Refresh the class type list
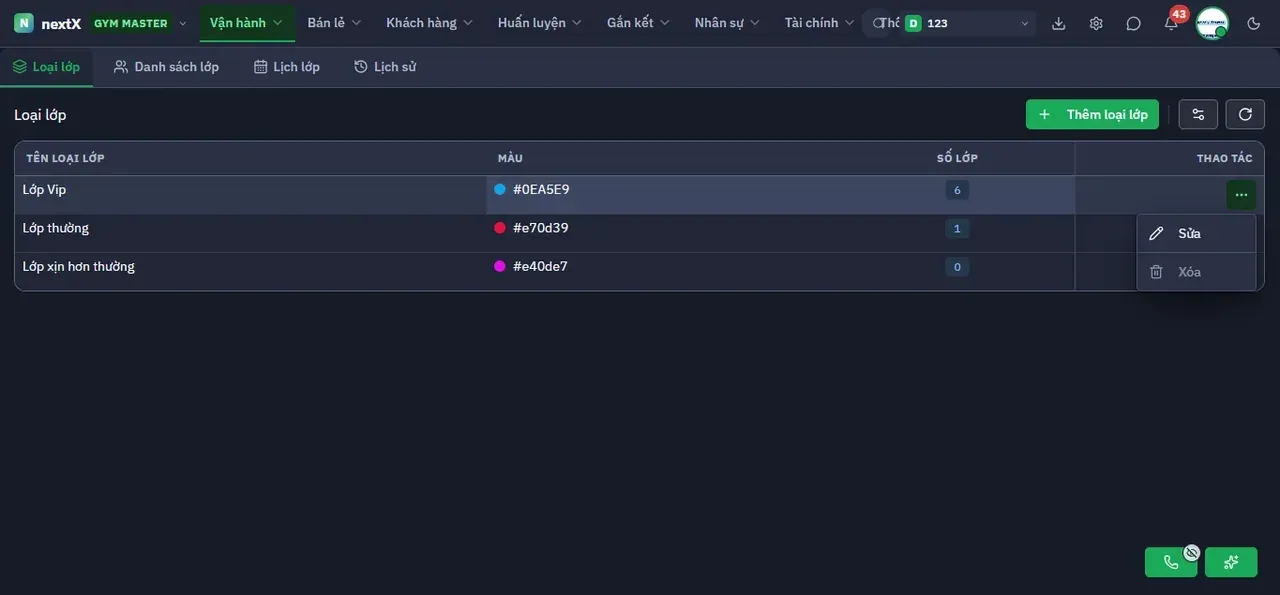Screen dimensions: 1280x595 [1245, 114]
